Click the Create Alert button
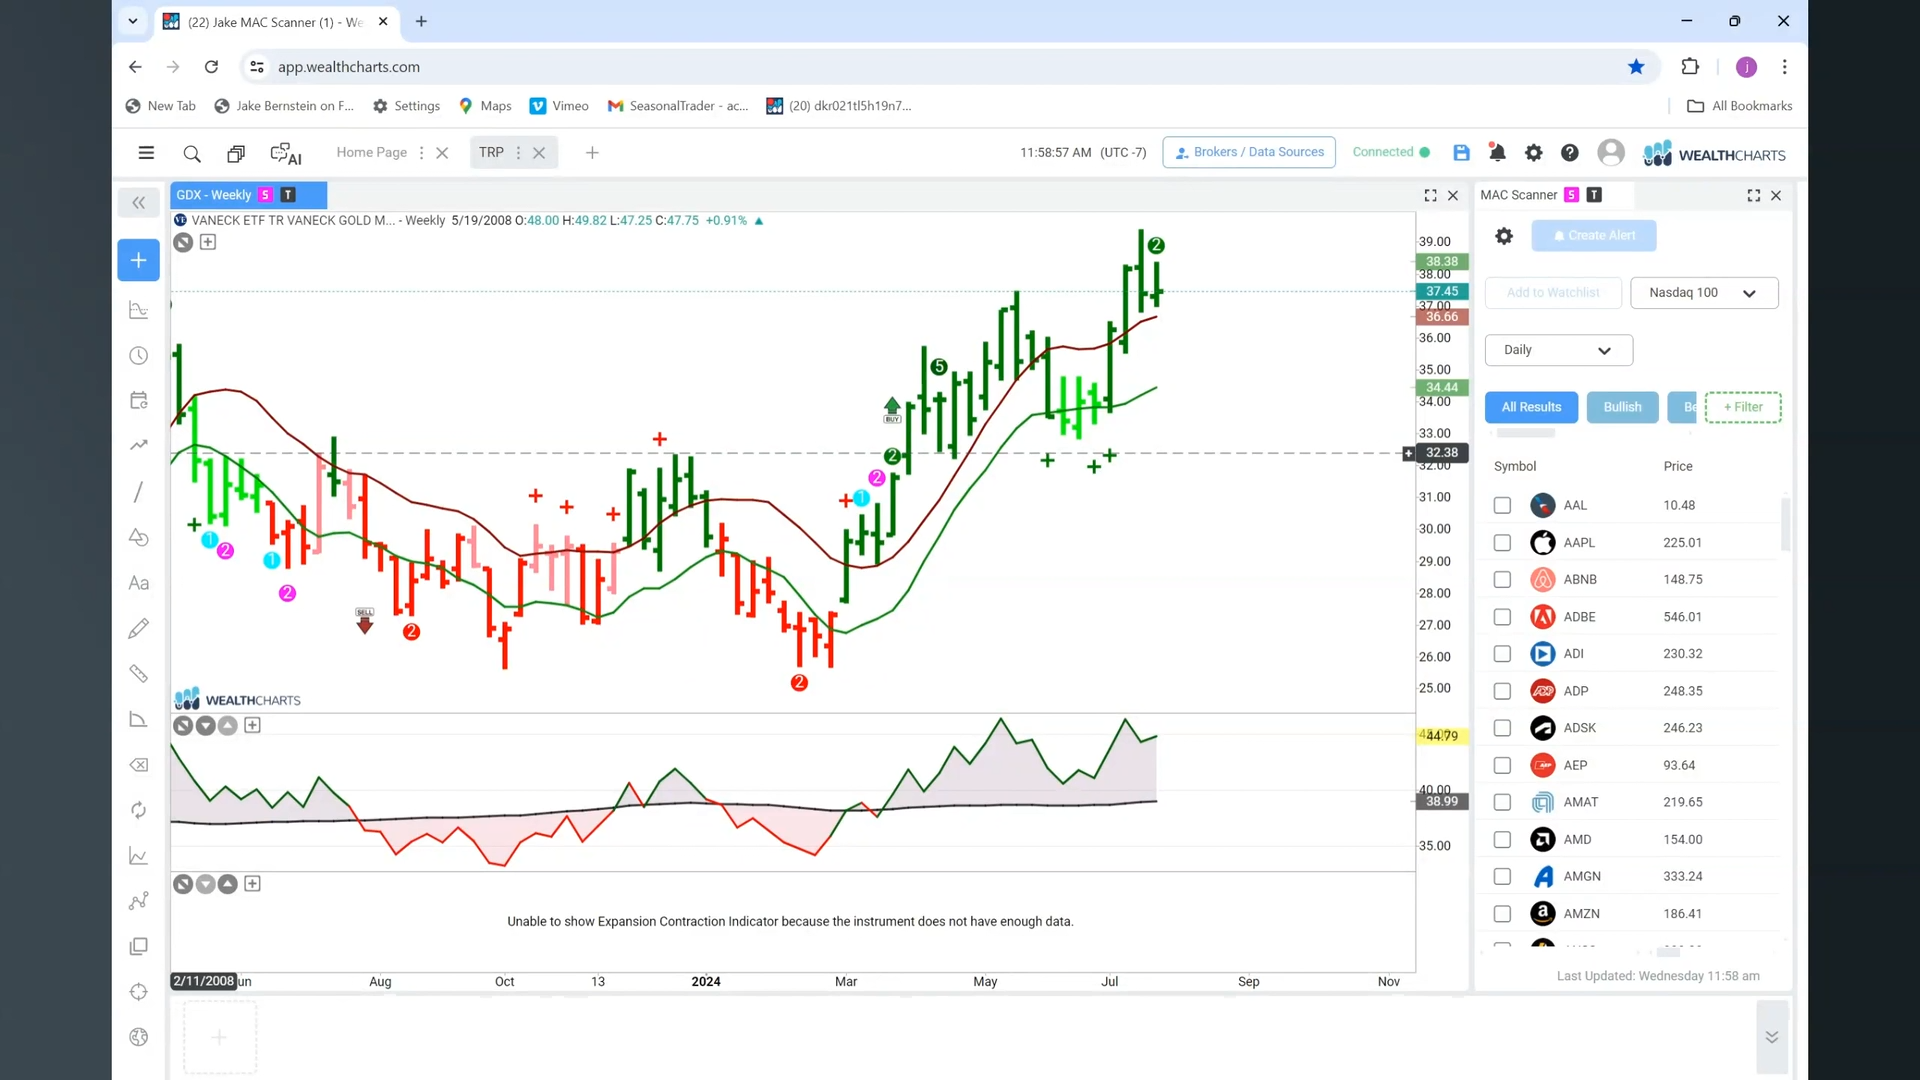1920x1080 pixels. point(1594,236)
